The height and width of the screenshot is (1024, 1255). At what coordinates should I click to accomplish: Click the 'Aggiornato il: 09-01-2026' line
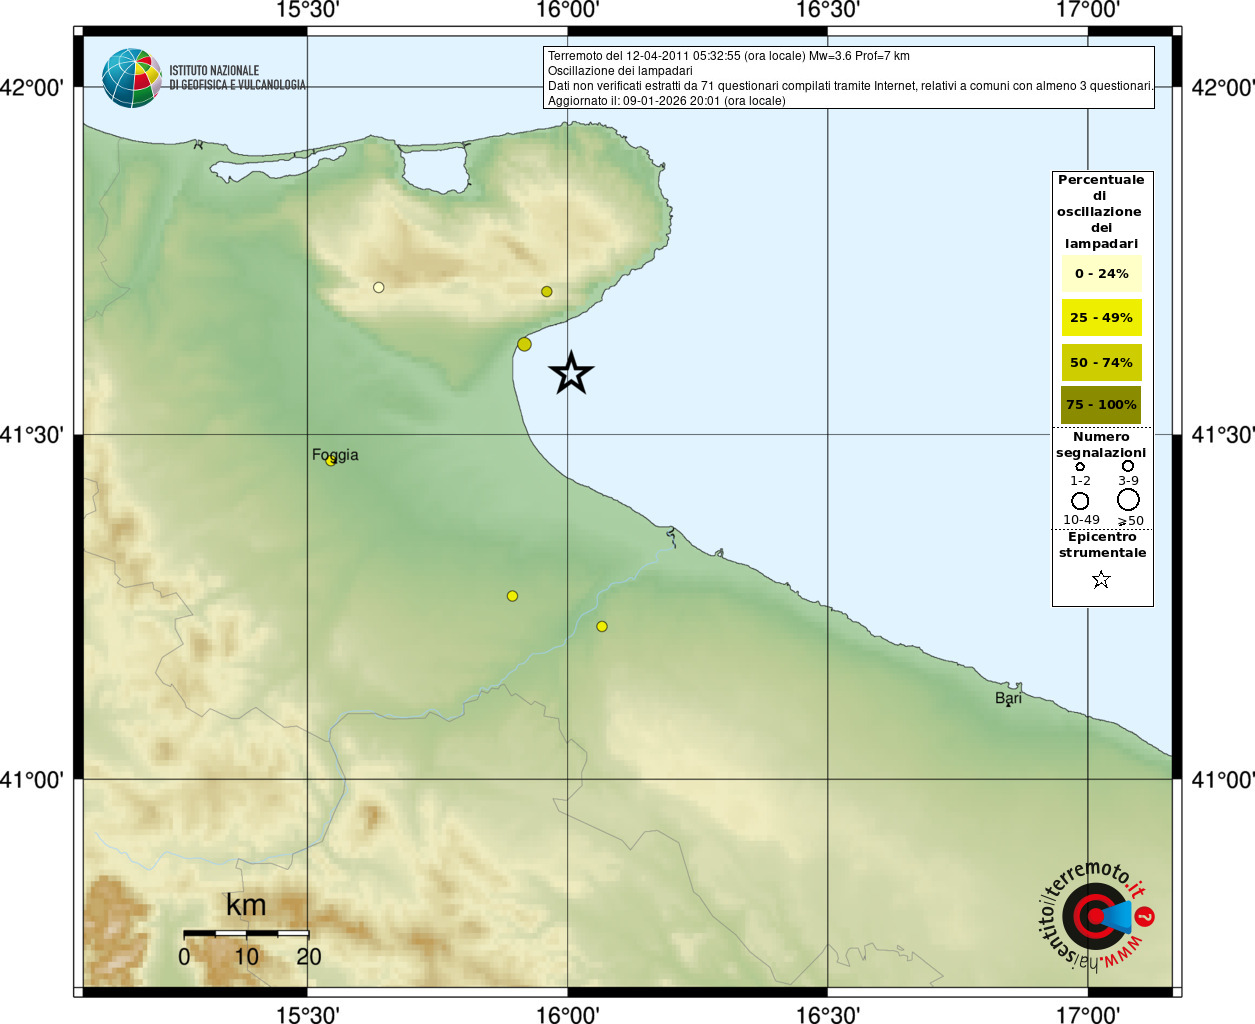tap(666, 101)
